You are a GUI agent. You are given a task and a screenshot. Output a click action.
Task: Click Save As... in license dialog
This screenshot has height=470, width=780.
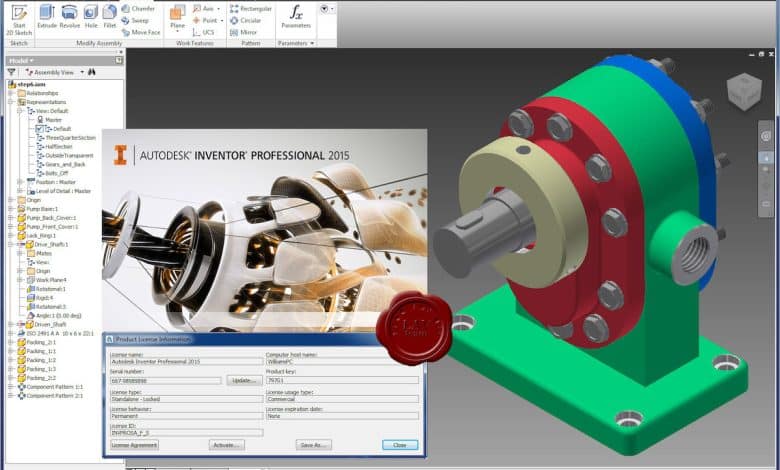[313, 445]
